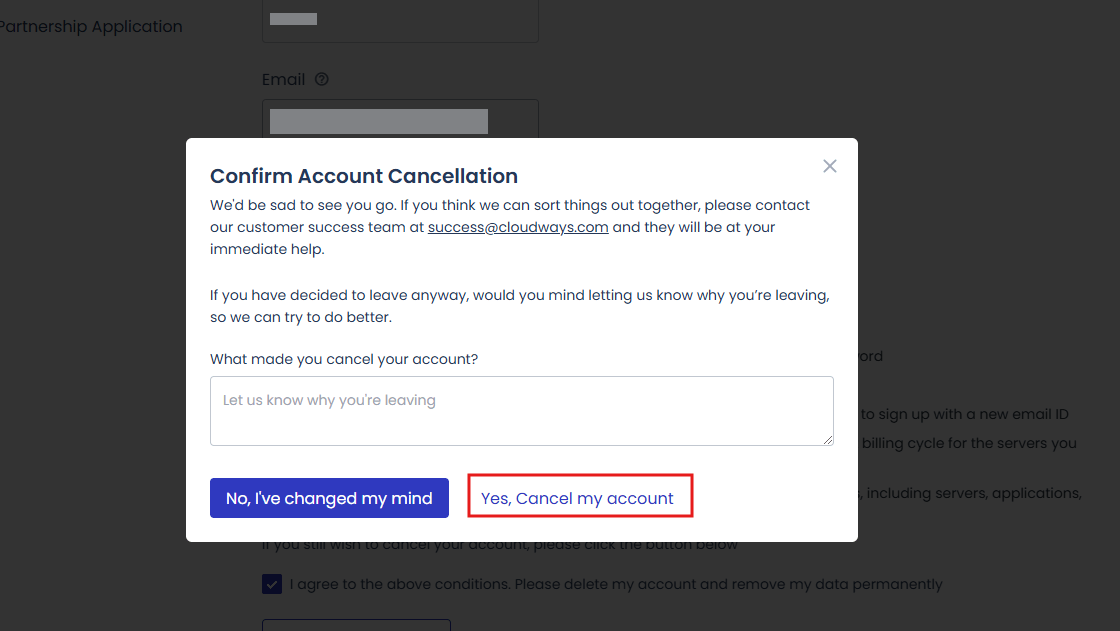Image resolution: width=1120 pixels, height=631 pixels.
Task: Close the Confirm Account Cancellation dialog
Action: 829,166
